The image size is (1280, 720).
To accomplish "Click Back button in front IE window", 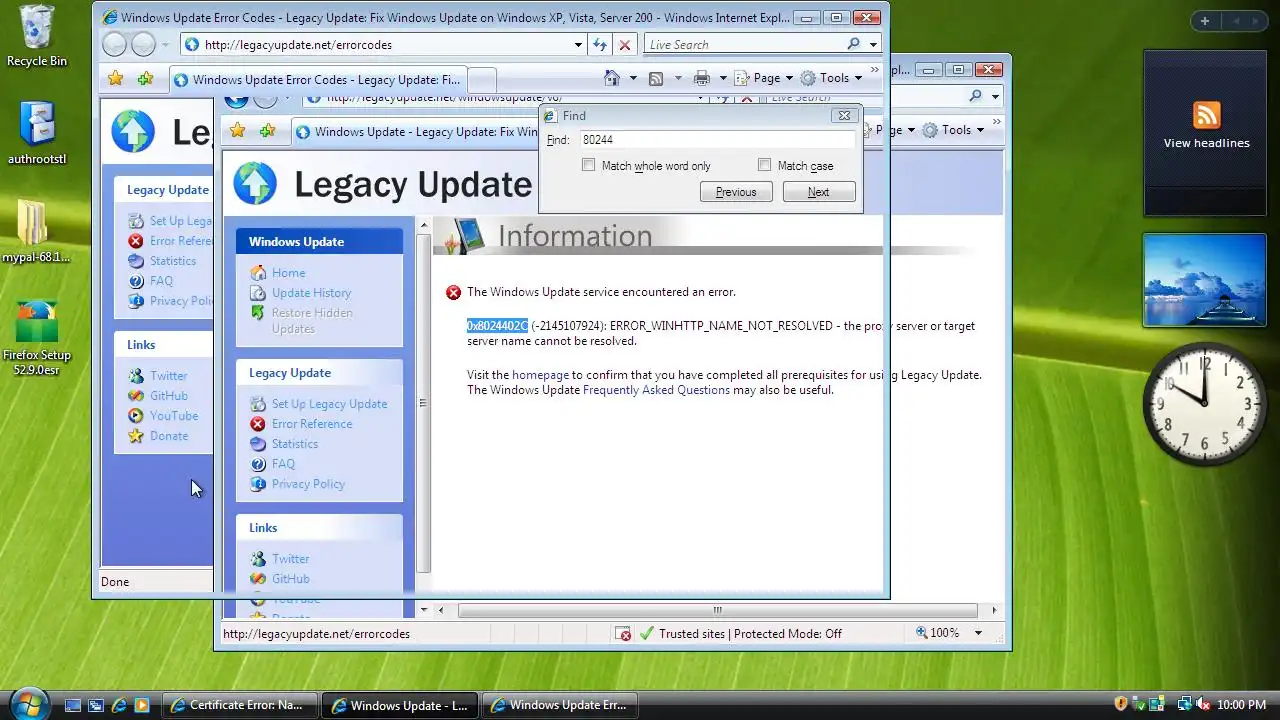I will pyautogui.click(x=116, y=44).
